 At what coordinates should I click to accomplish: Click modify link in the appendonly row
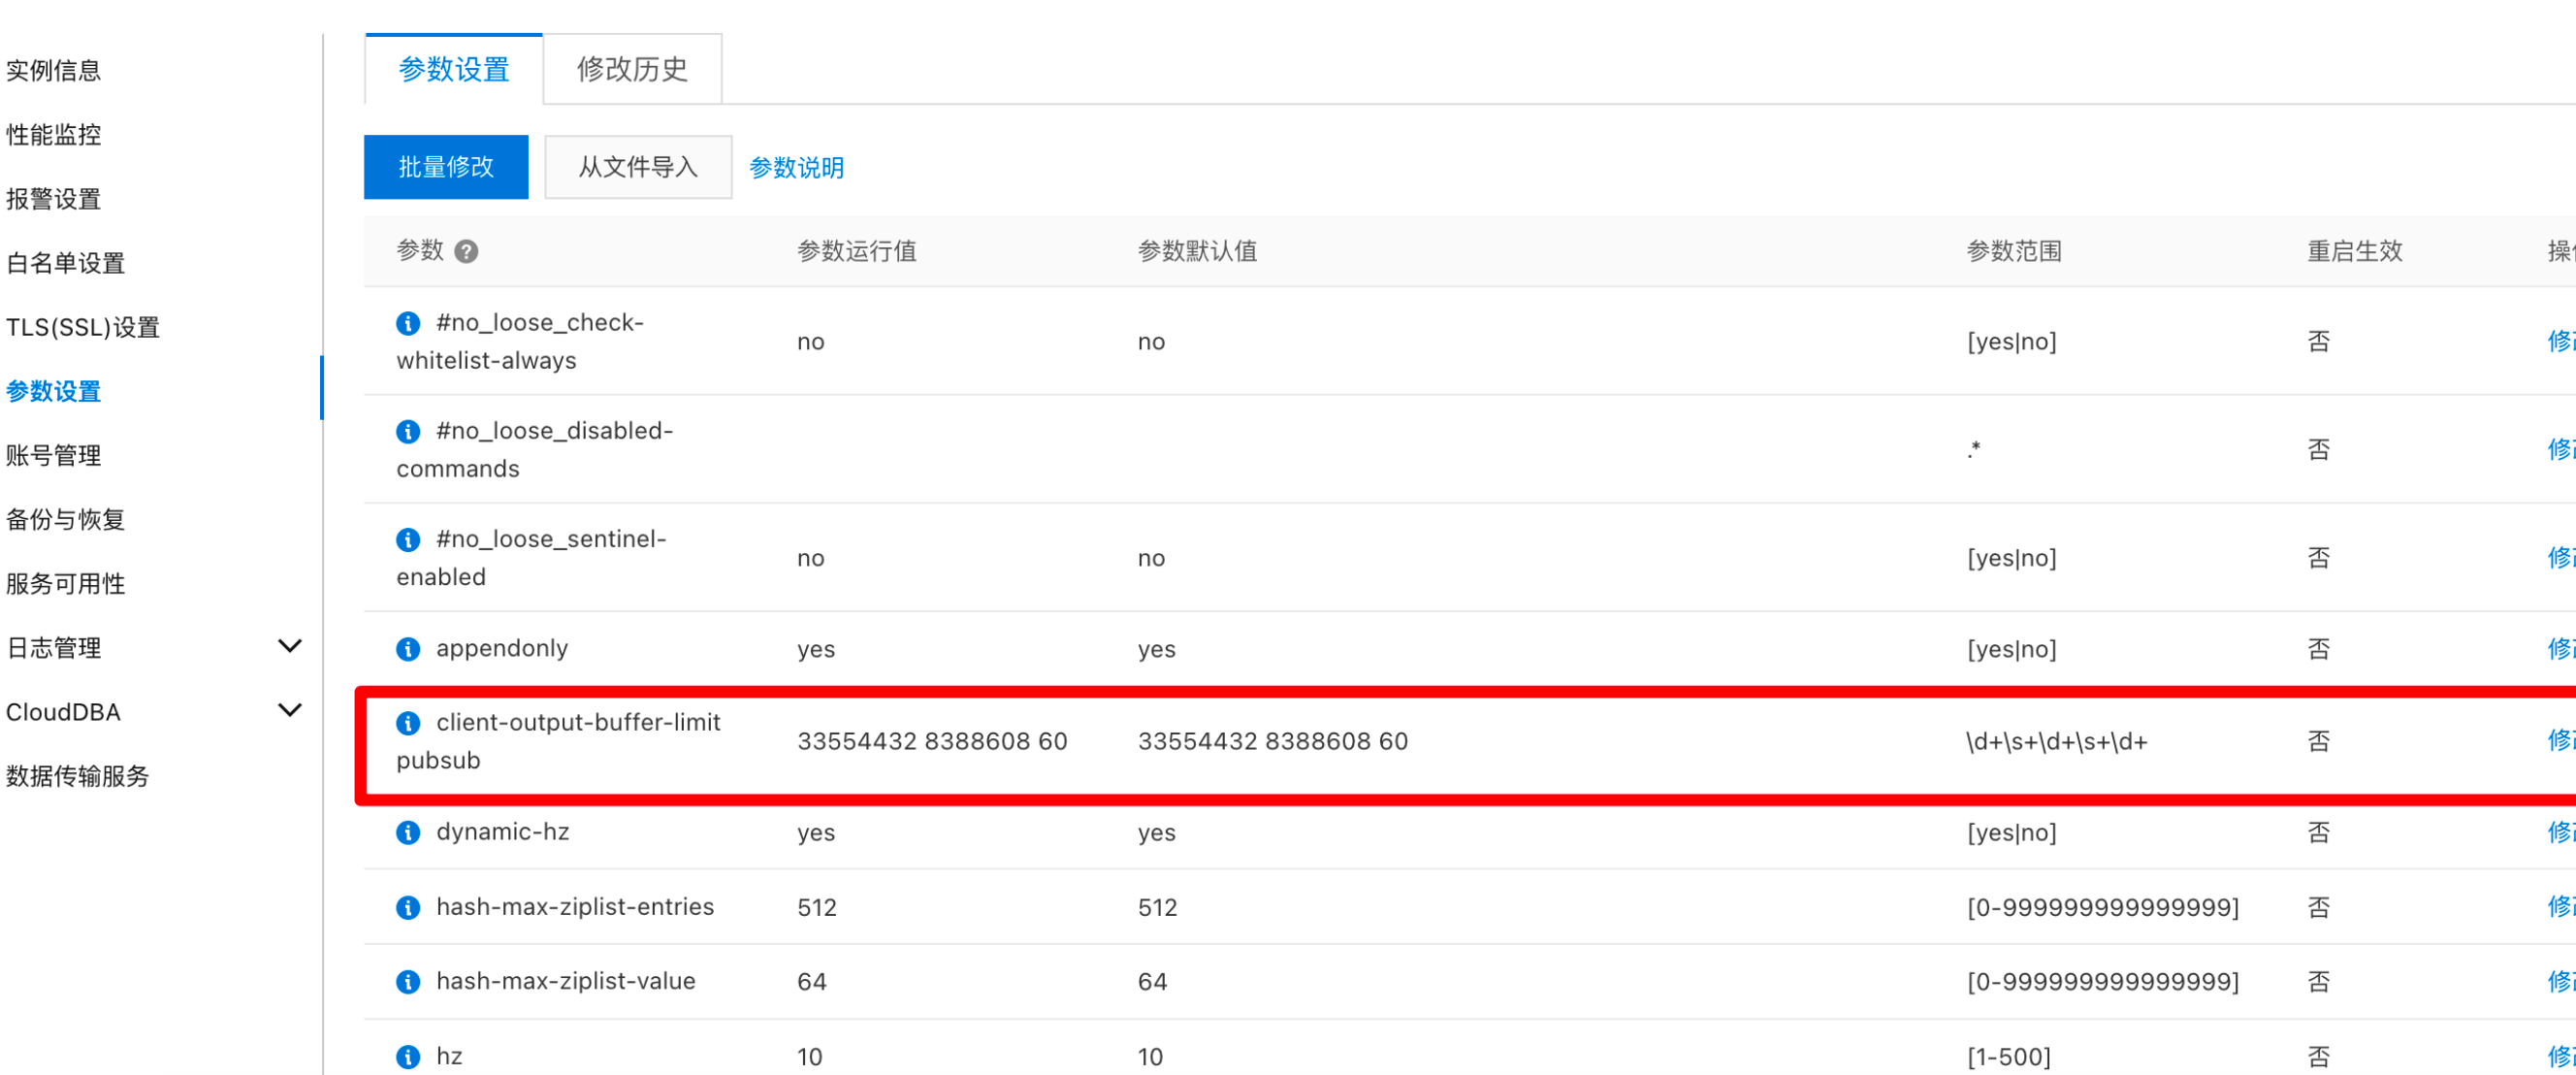2561,649
